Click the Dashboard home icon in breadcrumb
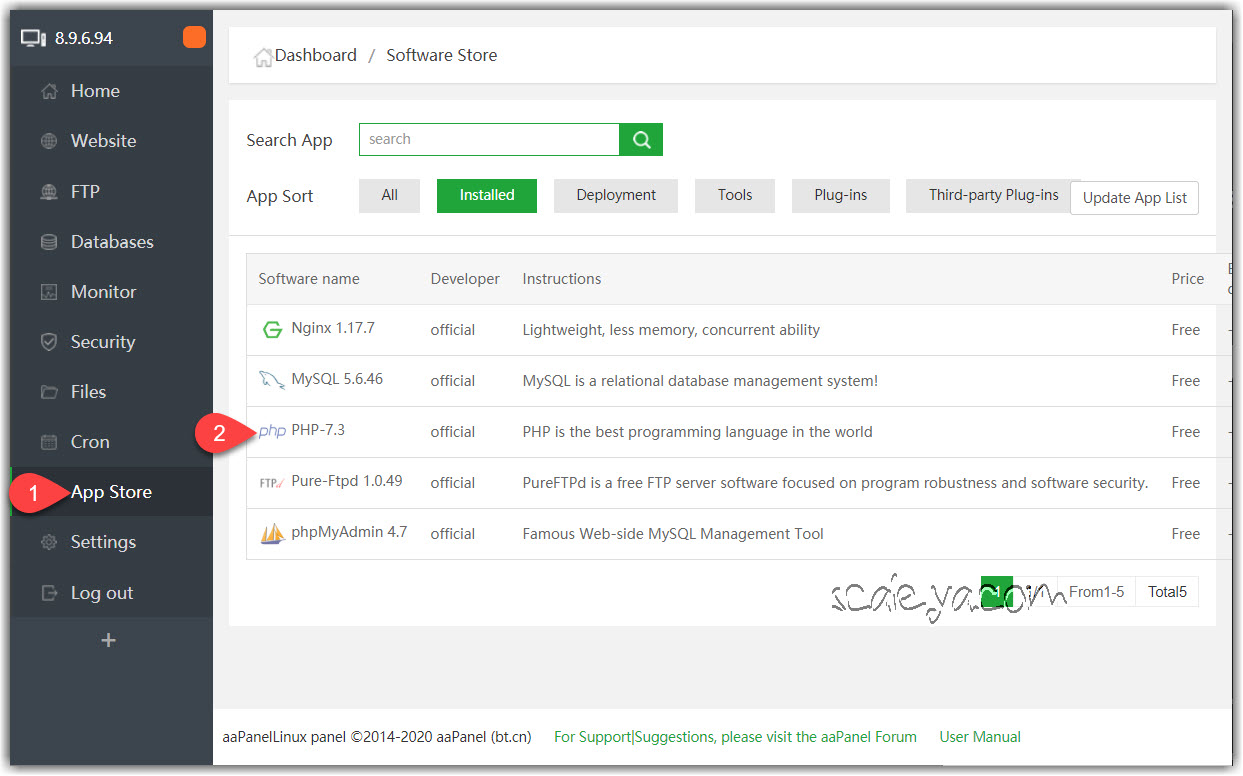This screenshot has width=1243, height=776. pos(263,57)
